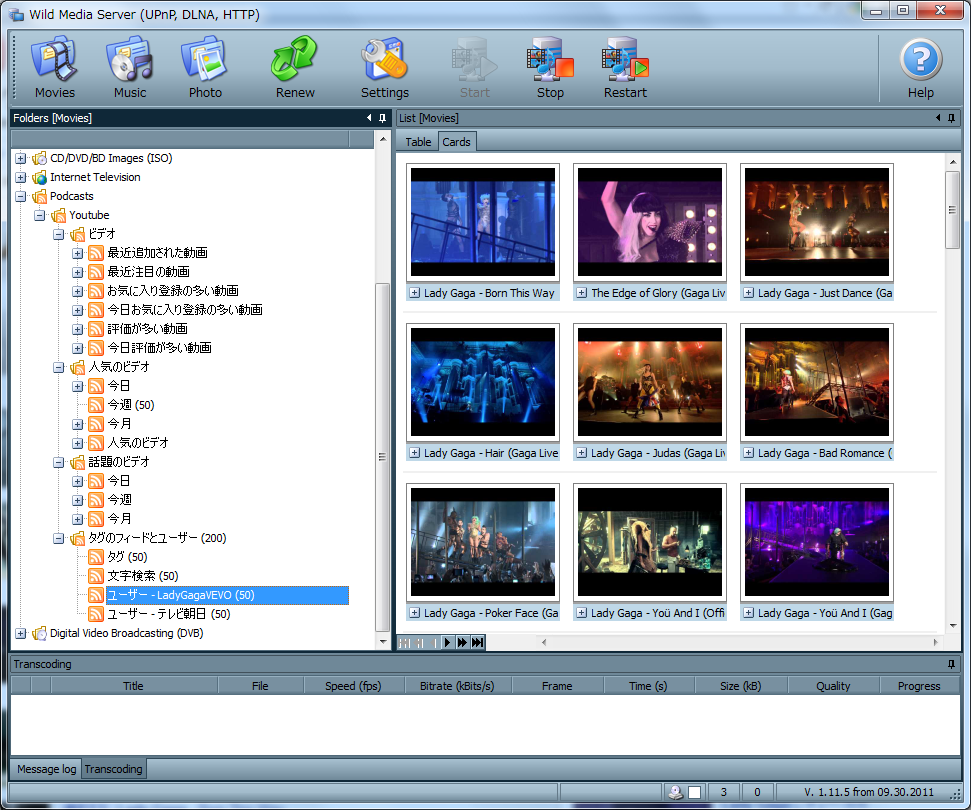
Task: Click the fast-forward button below the cards
Action: coord(462,642)
